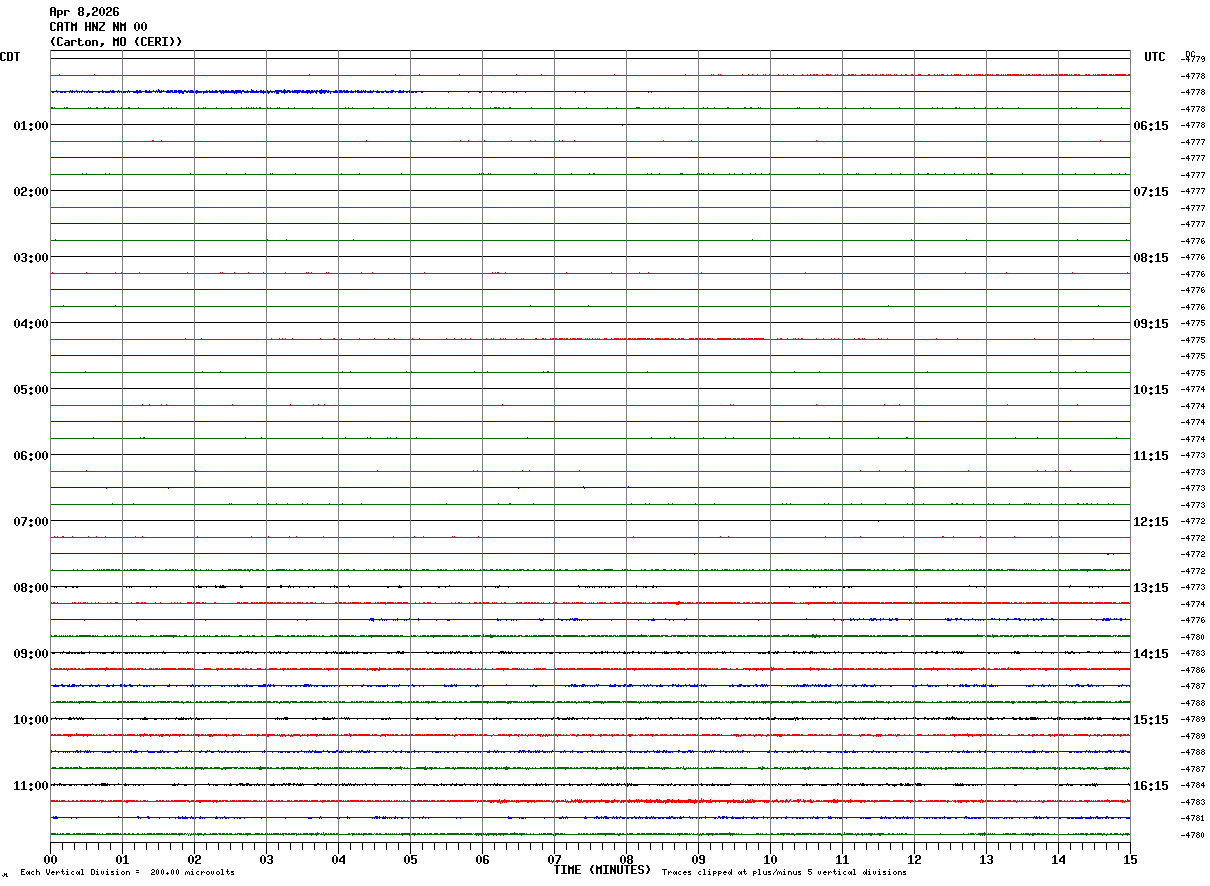Image resolution: width=1210 pixels, height=886 pixels.
Task: Click the CDT timezone label
Action: (10, 57)
